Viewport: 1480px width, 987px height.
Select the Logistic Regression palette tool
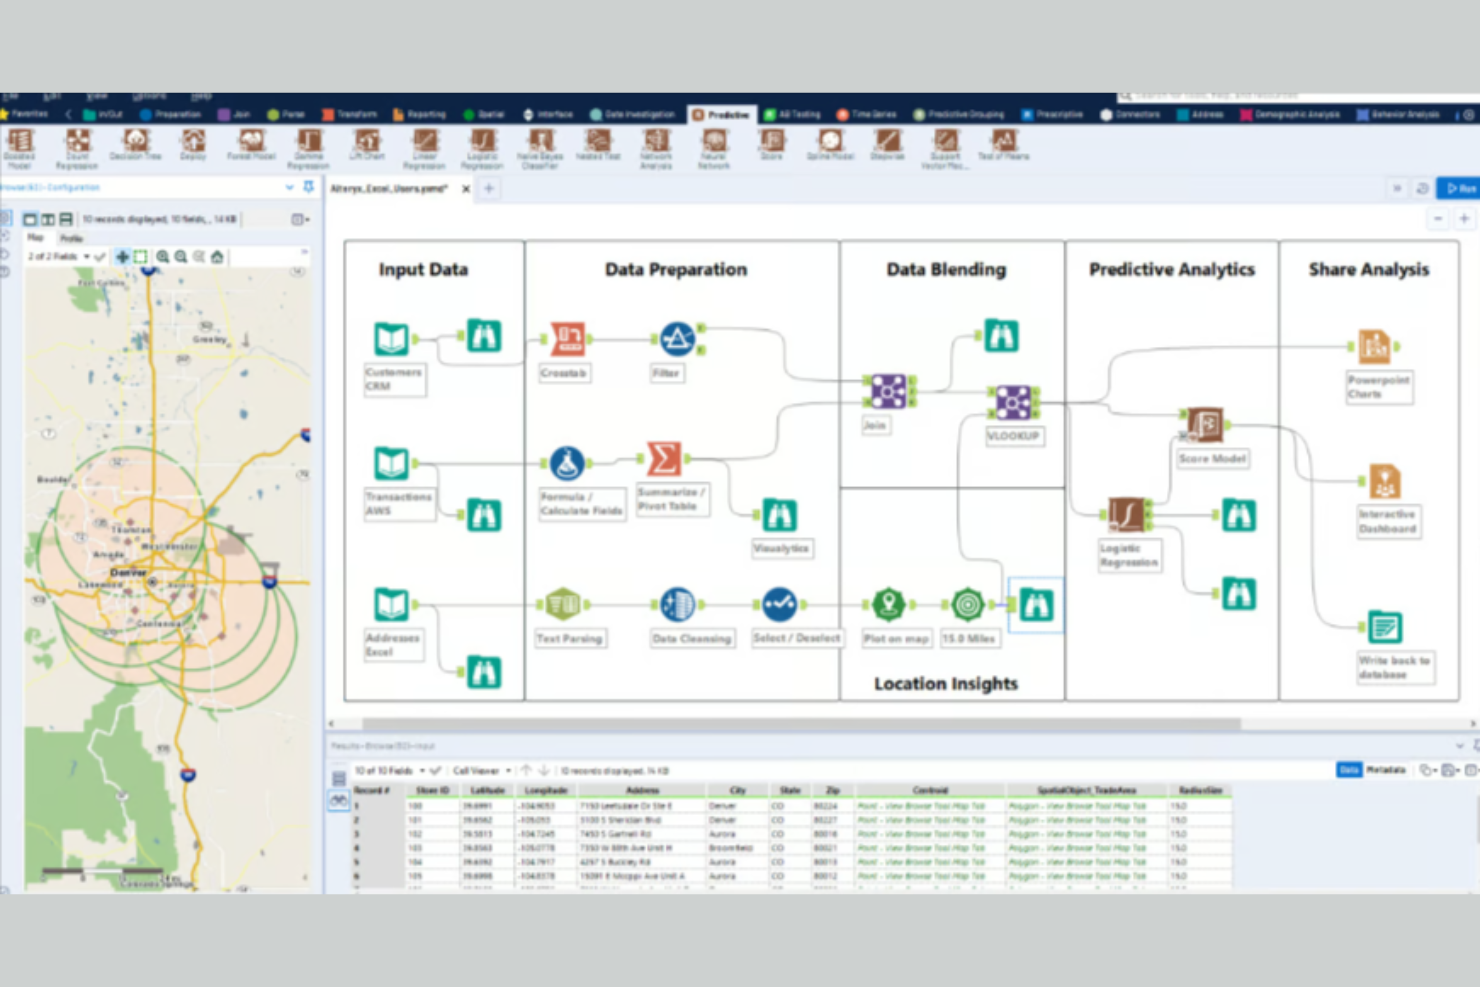point(483,148)
